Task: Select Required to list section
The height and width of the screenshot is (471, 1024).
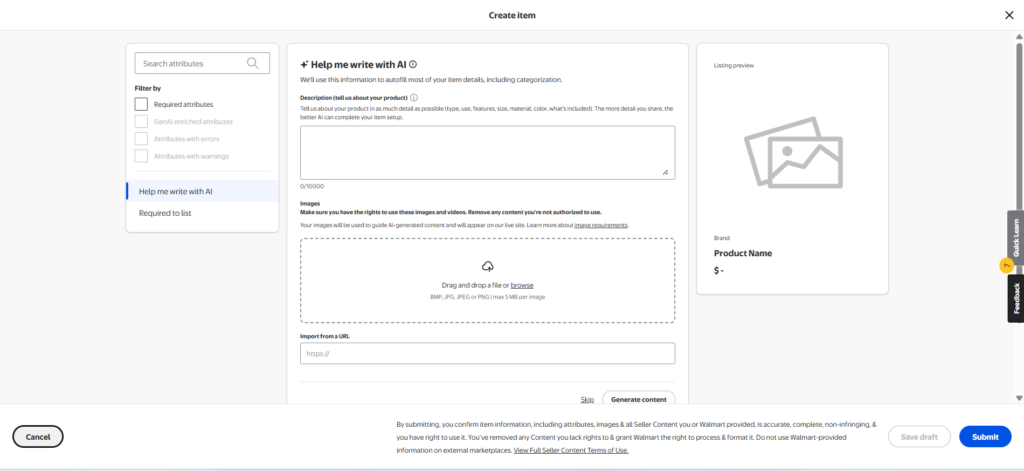Action: pos(202,213)
